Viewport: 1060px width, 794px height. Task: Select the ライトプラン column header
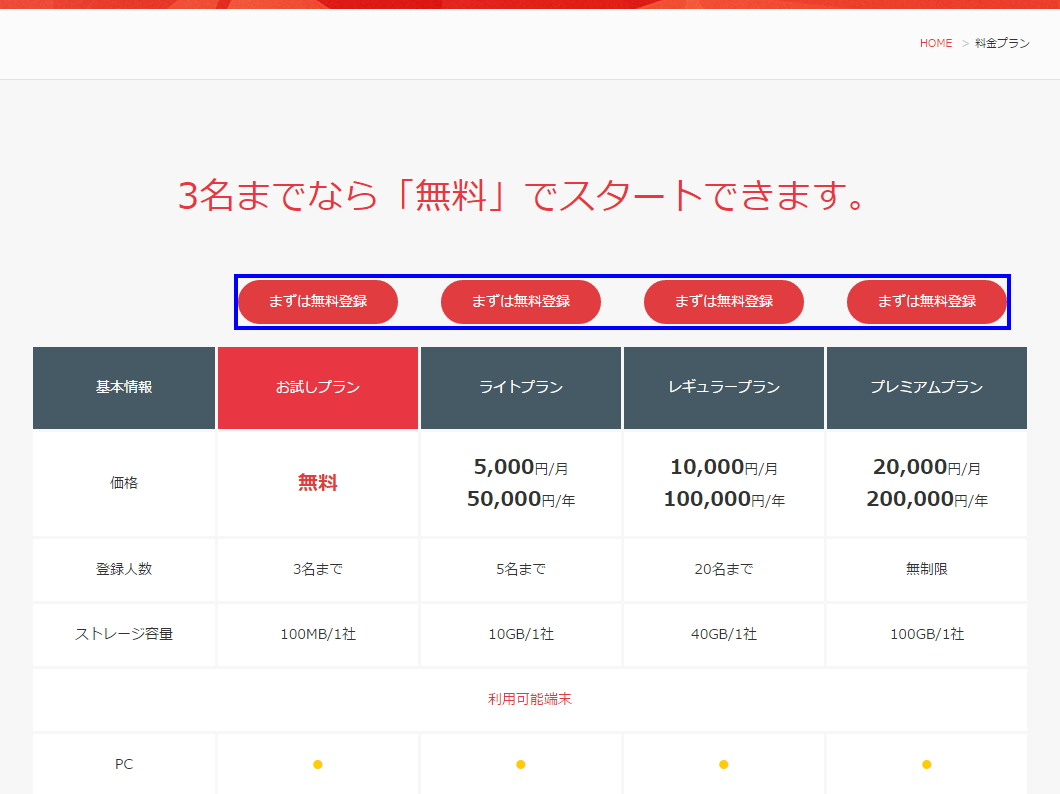coord(521,388)
